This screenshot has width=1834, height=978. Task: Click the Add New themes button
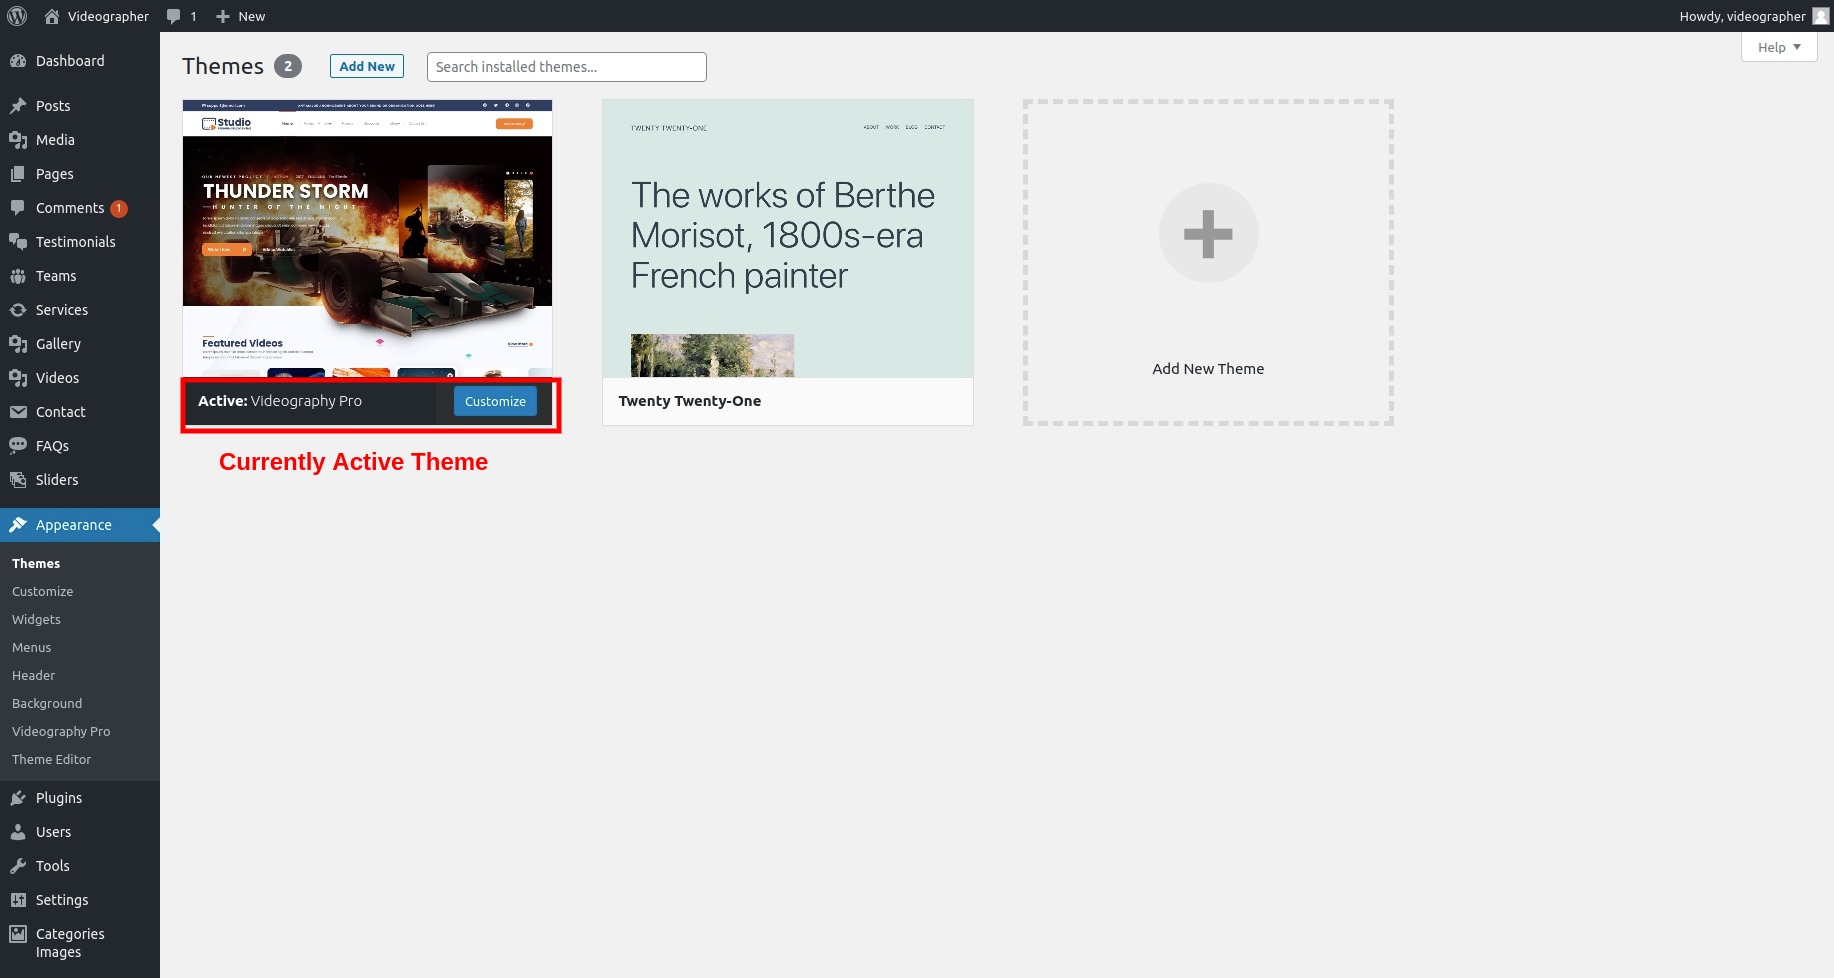[367, 66]
